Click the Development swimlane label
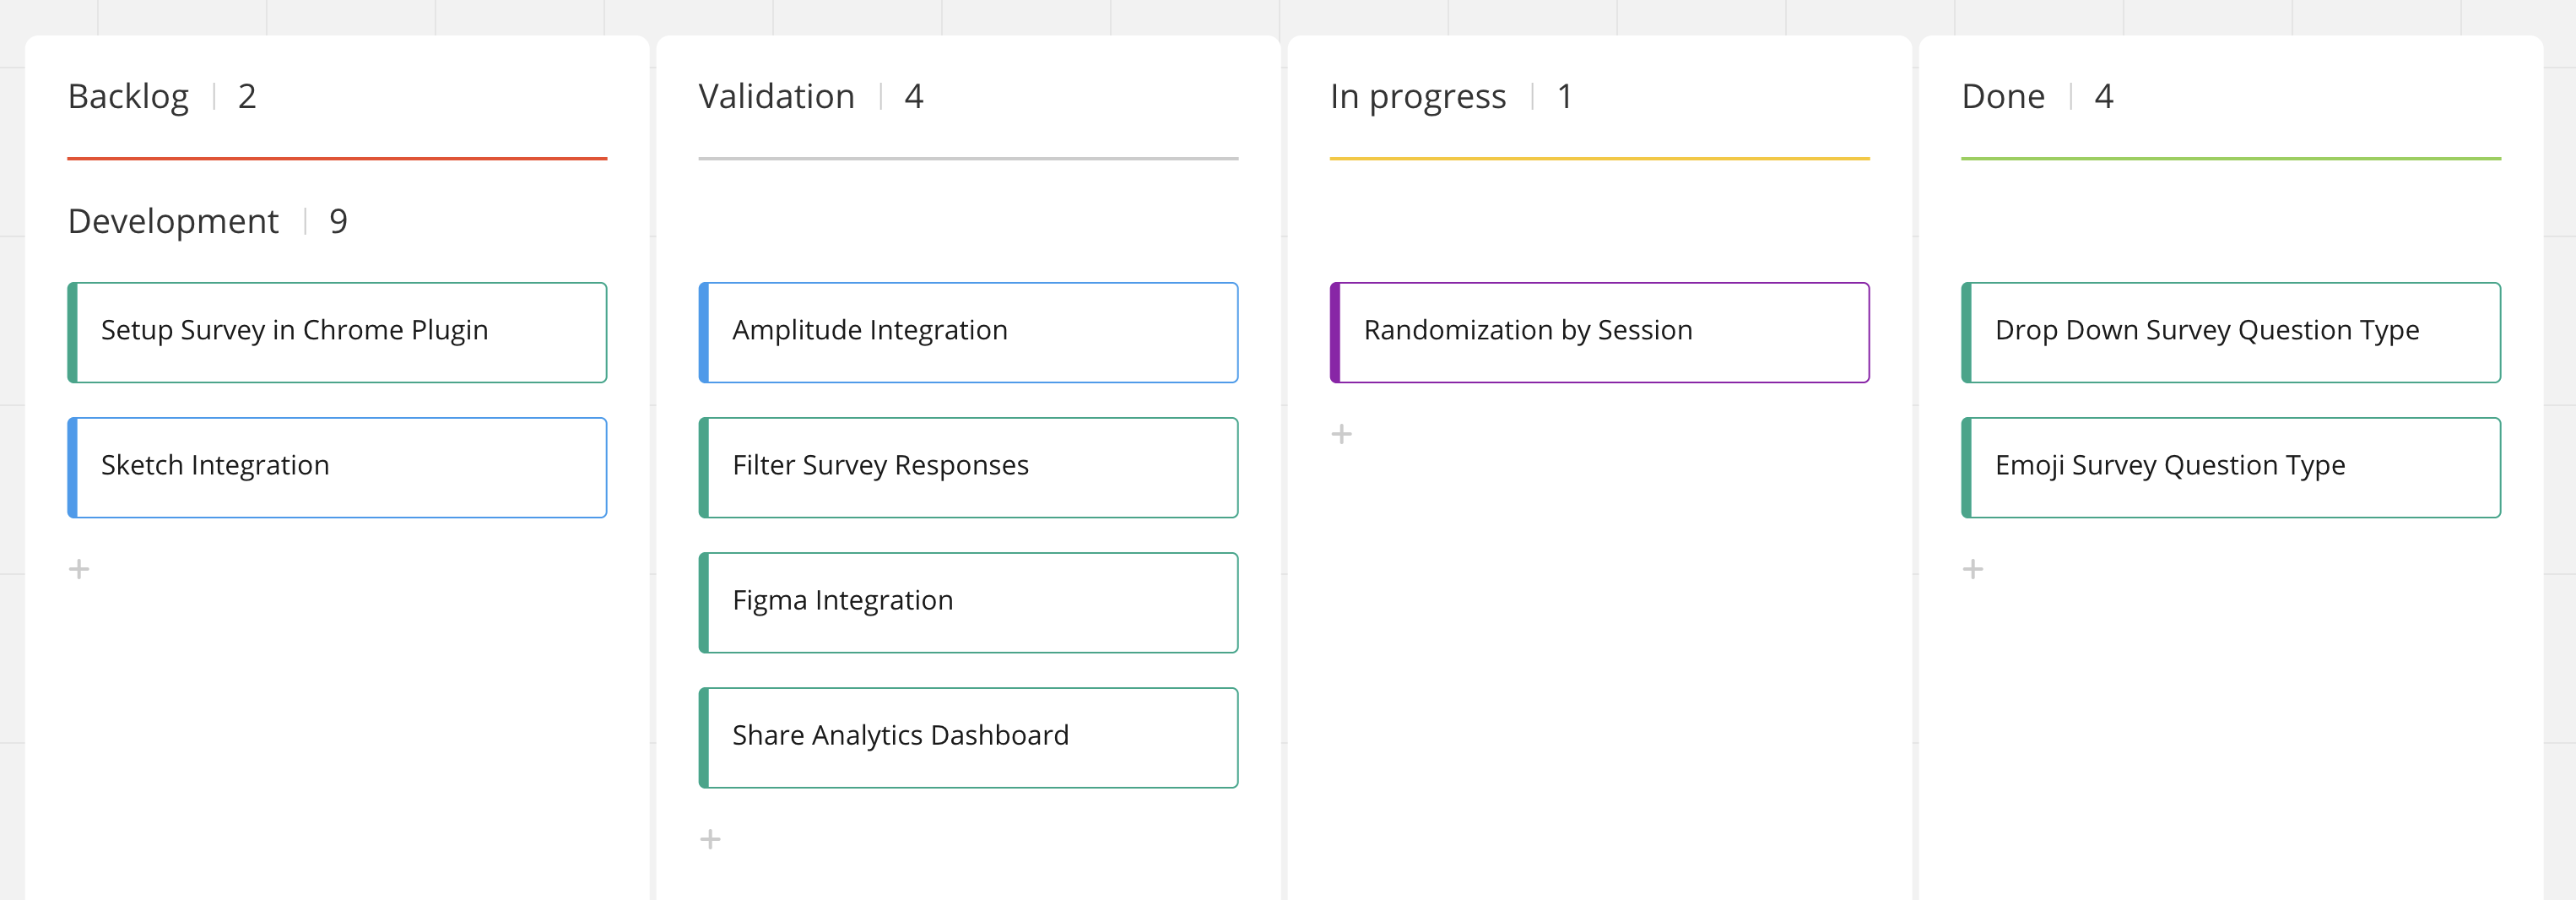The image size is (2576, 900). point(173,221)
